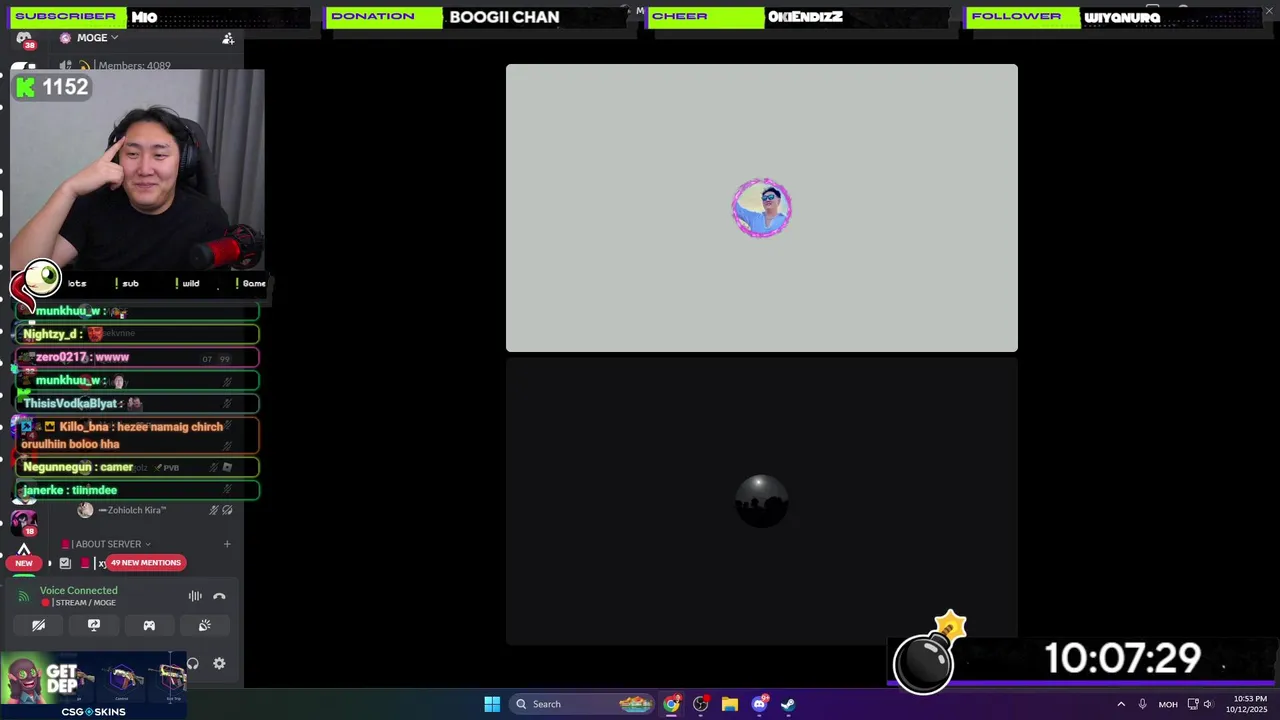Open File Explorer from the taskbar
Image resolution: width=1280 pixels, height=720 pixels.
click(x=729, y=704)
